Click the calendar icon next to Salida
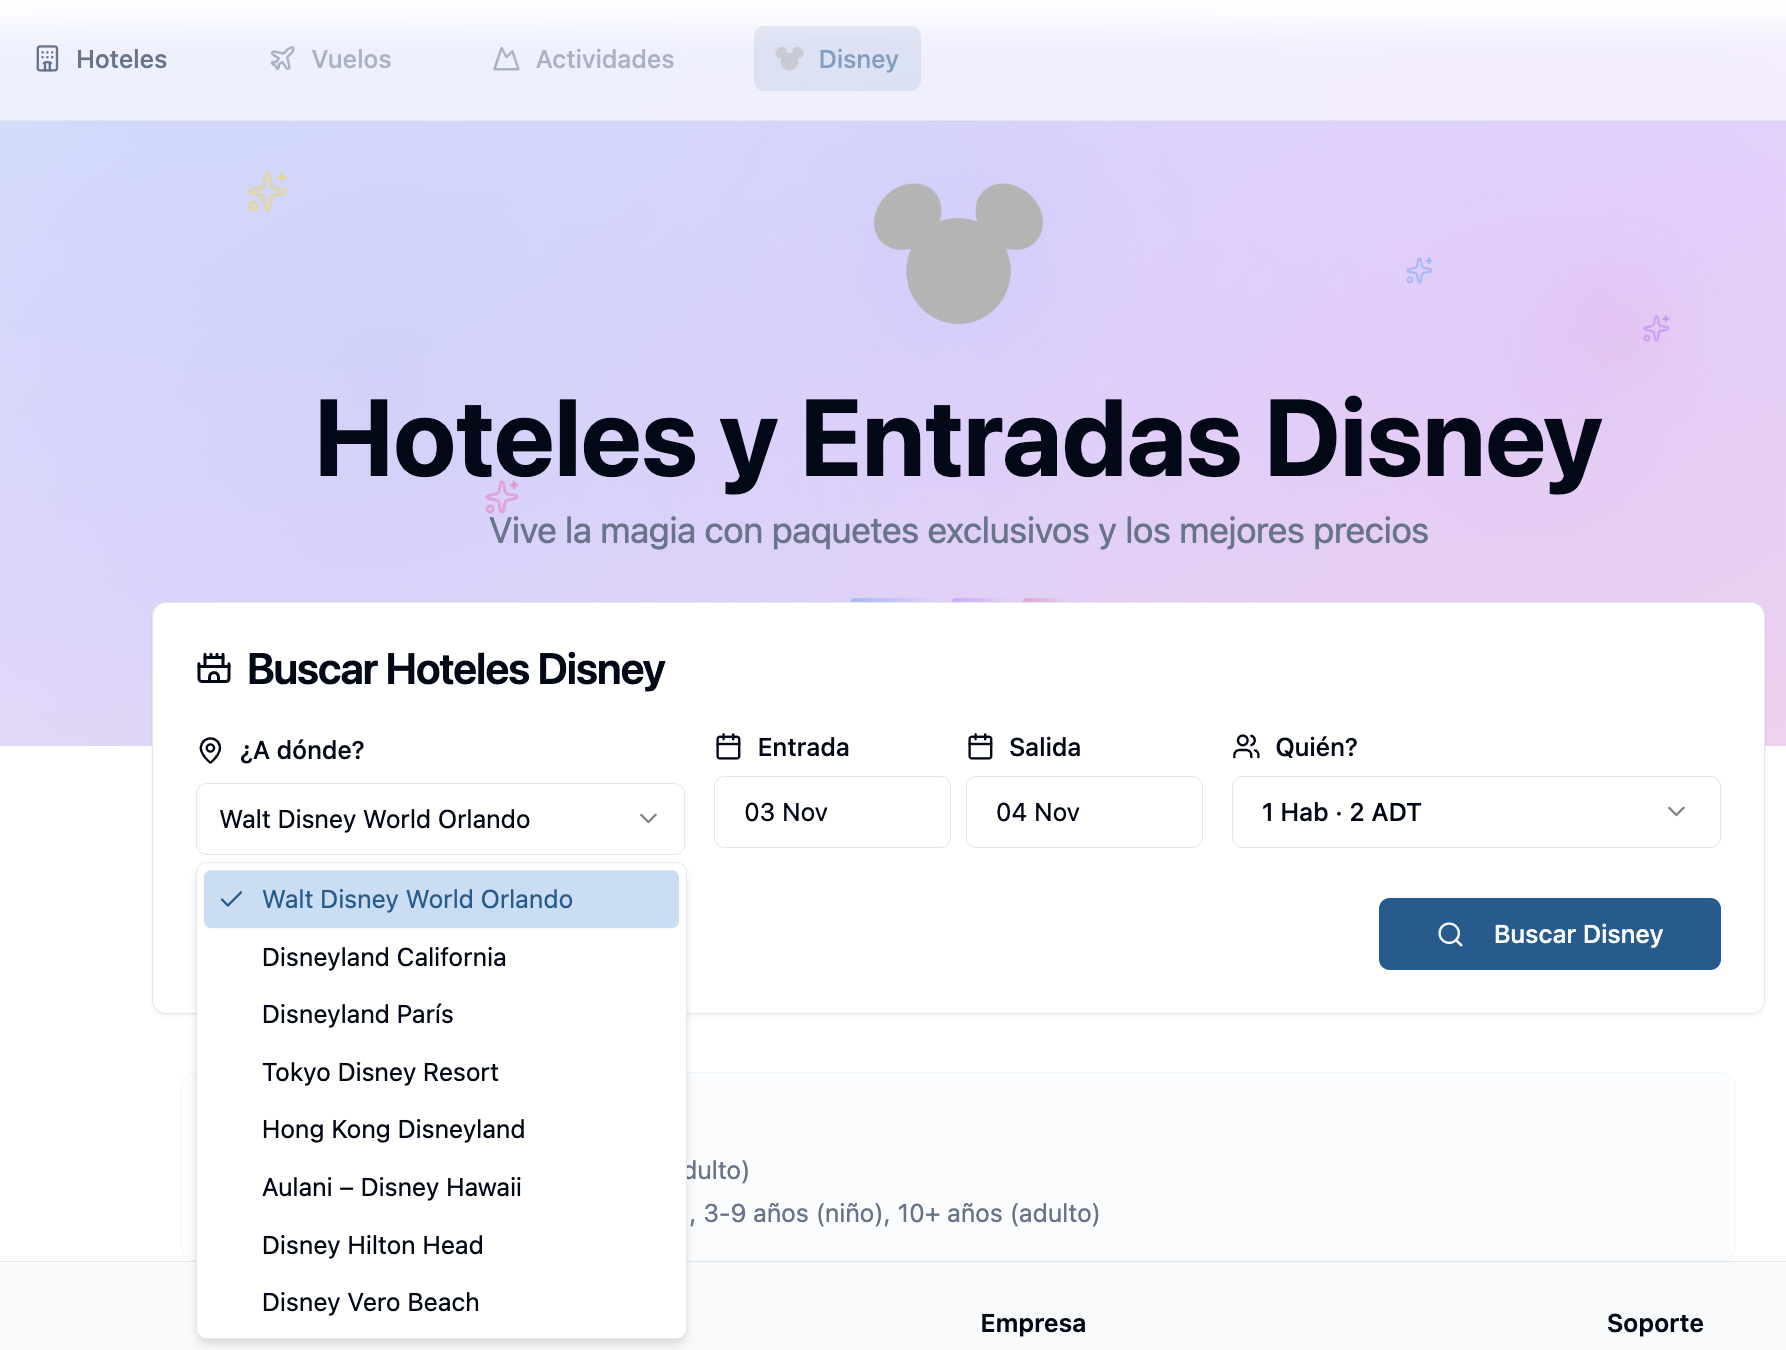Screen dimensions: 1786x1350 (980, 747)
